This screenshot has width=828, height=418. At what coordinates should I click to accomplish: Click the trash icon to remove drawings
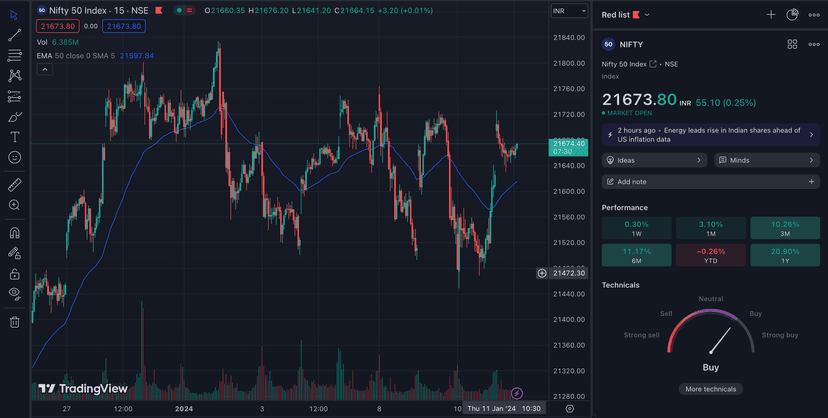point(14,322)
